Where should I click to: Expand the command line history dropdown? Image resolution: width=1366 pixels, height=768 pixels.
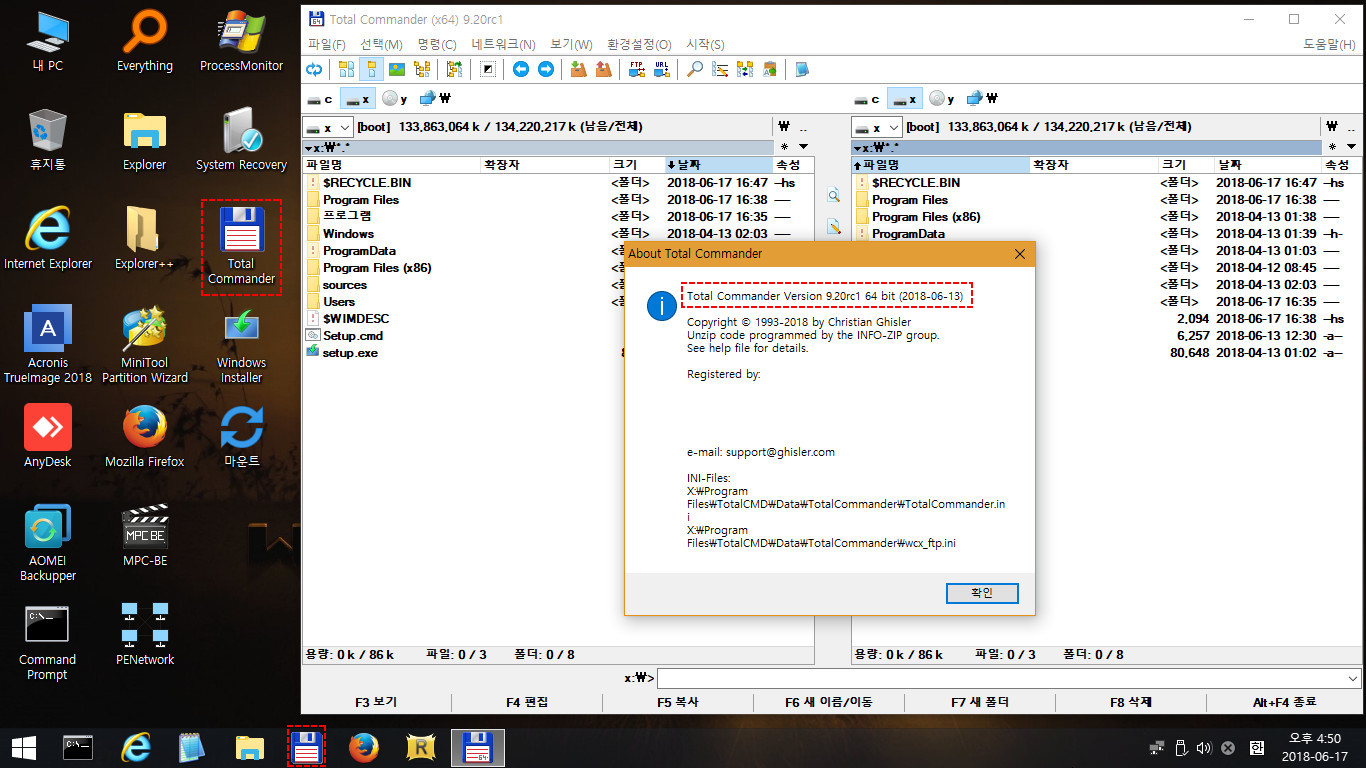tap(1353, 678)
